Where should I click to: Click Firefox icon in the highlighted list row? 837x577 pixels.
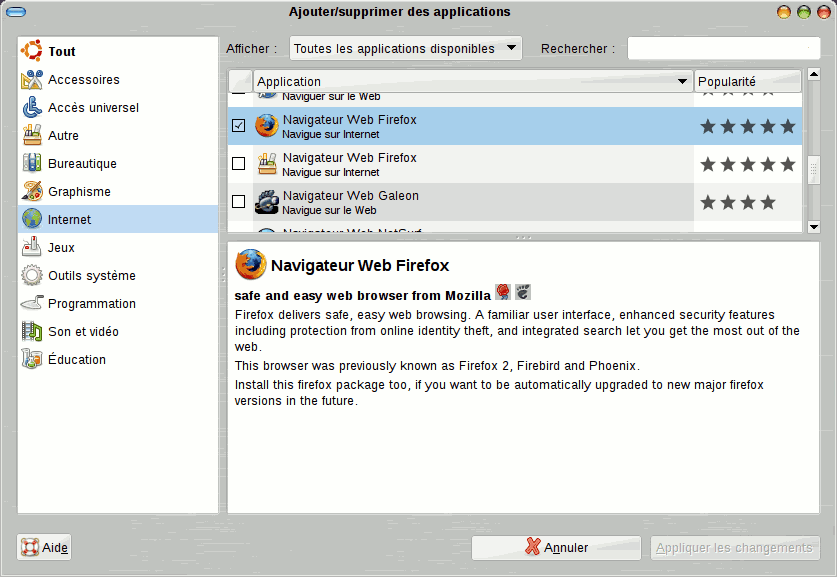tap(266, 126)
